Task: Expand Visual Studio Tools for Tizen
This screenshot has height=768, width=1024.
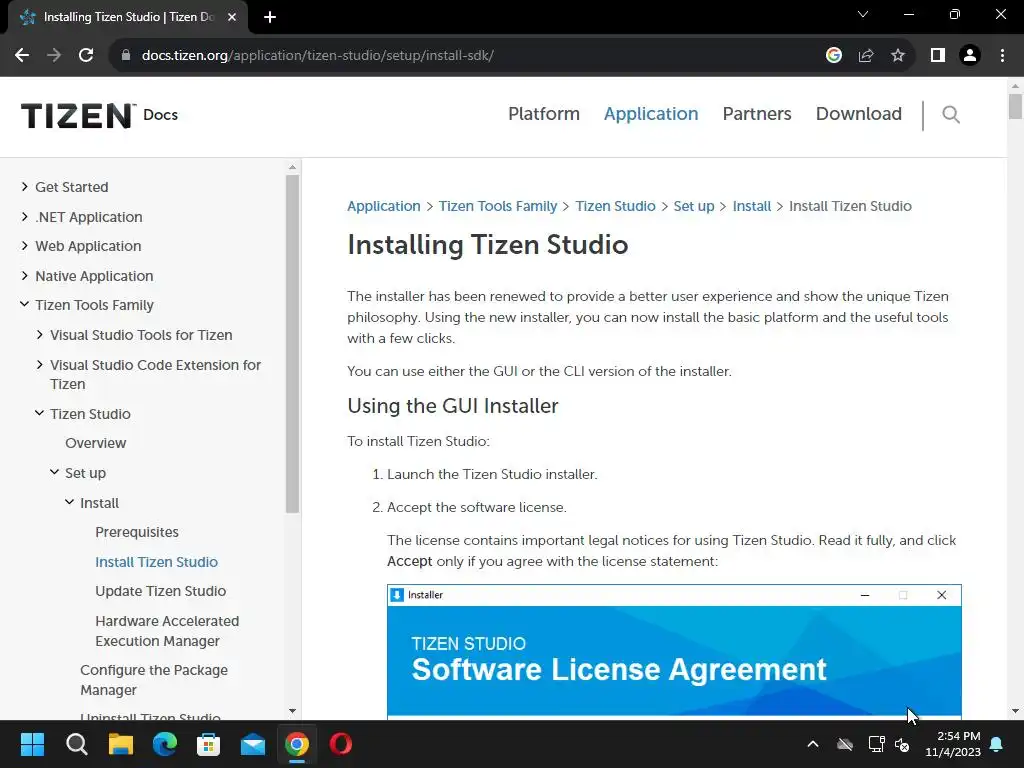Action: tap(39, 334)
